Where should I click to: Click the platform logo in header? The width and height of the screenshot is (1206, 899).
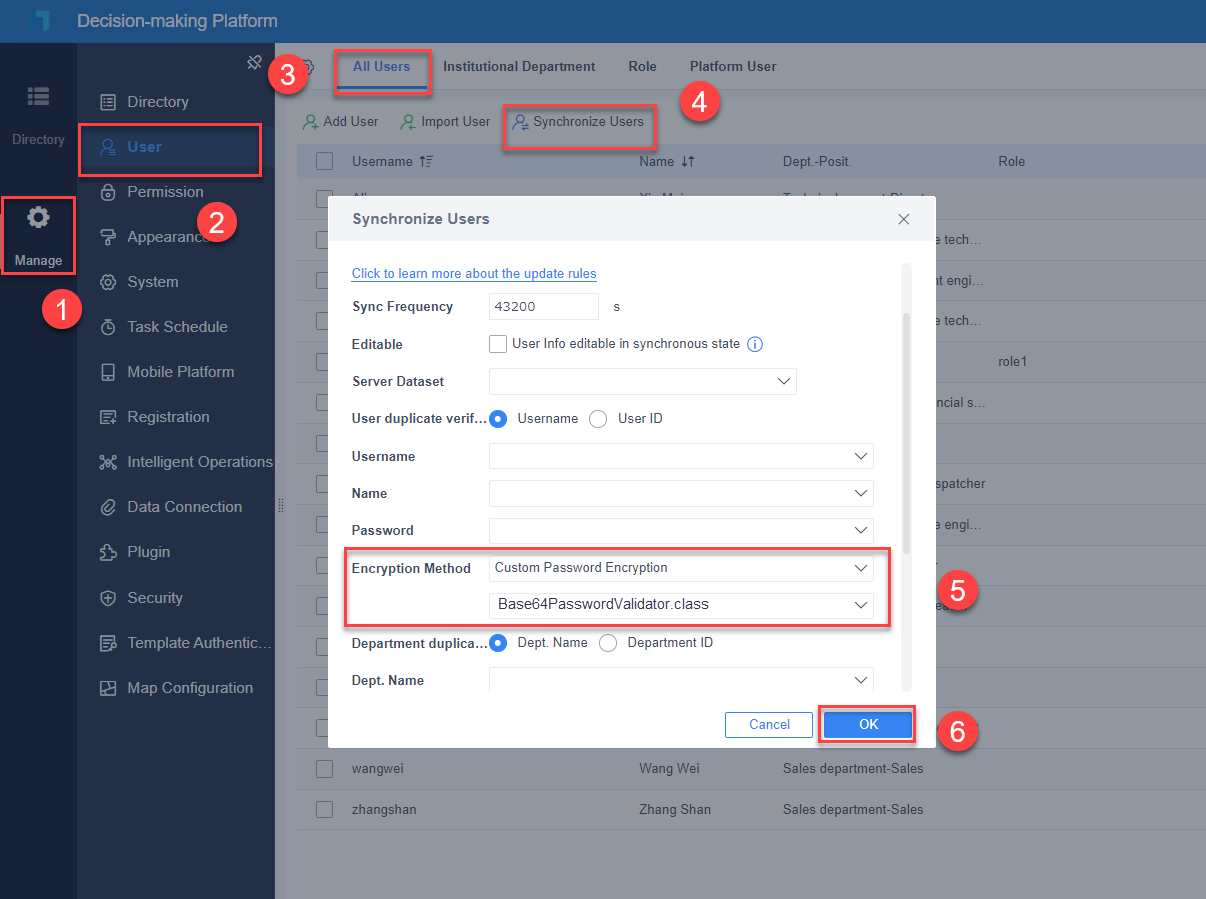[x=40, y=21]
